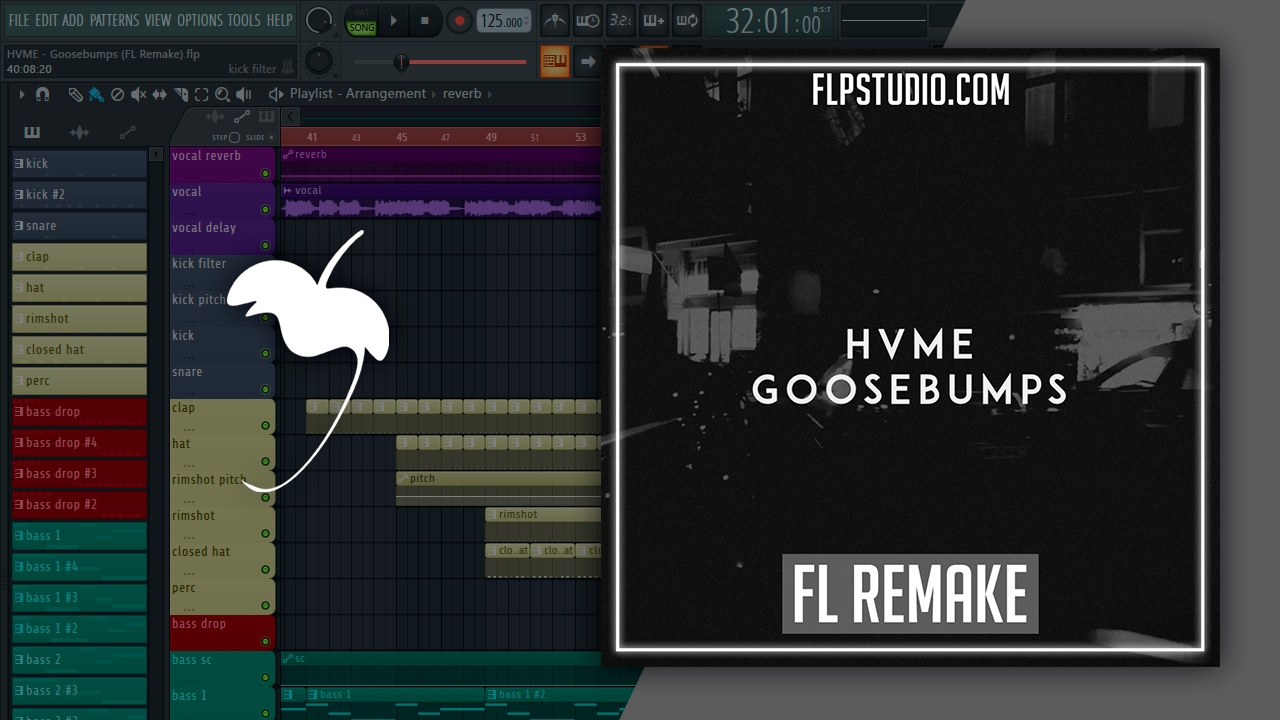
Task: Toggle mute on the clap track
Action: tap(265, 426)
